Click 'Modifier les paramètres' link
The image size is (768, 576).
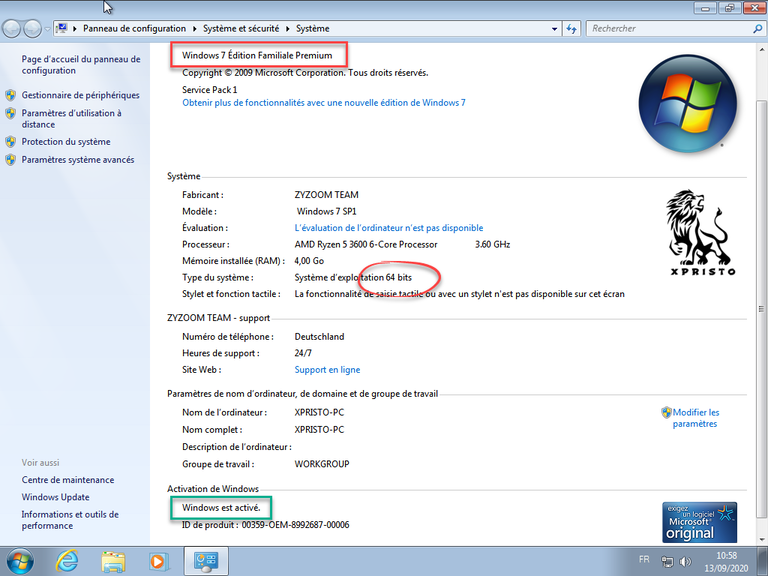click(696, 418)
